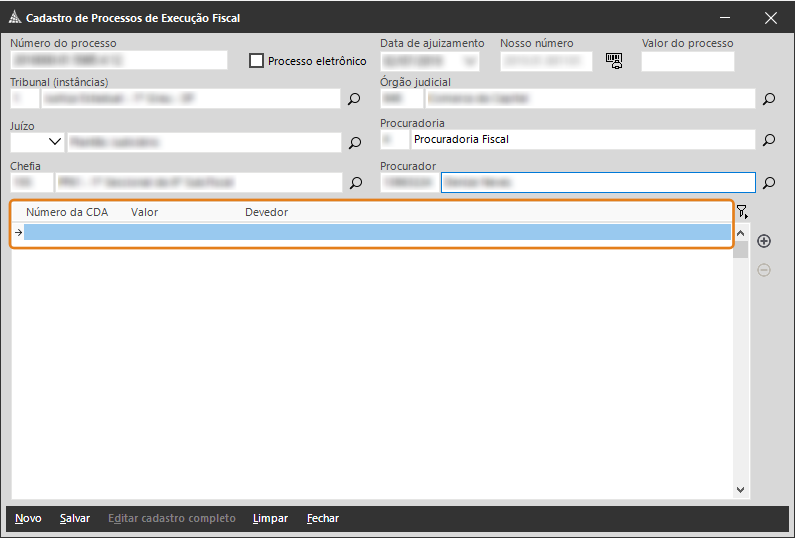Click the Procurador search magnifier
Screen dimensions: 795x538
tap(769, 183)
